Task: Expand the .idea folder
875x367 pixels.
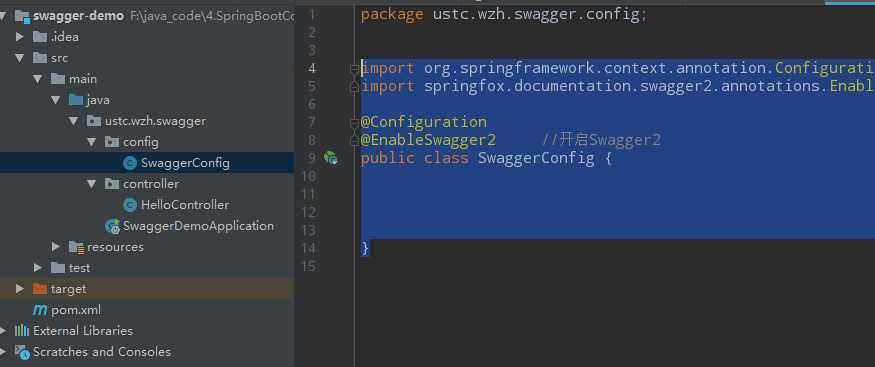Action: pos(20,37)
